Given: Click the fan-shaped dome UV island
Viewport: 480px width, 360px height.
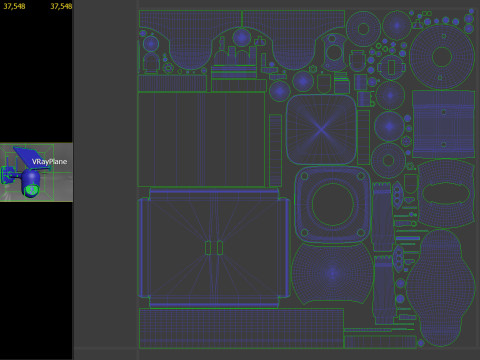Looking at the screenshot, I should [332, 273].
